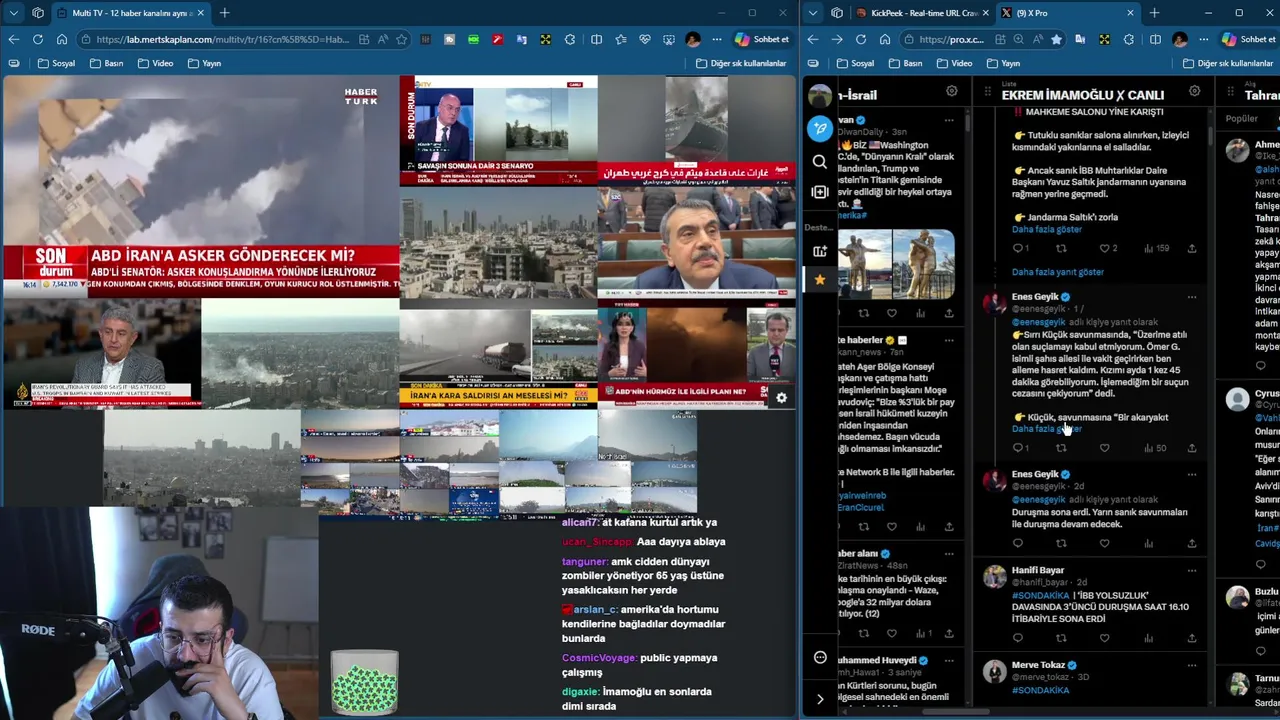Click the compose post button in X Pro sidebar
The width and height of the screenshot is (1280, 720).
click(x=820, y=128)
